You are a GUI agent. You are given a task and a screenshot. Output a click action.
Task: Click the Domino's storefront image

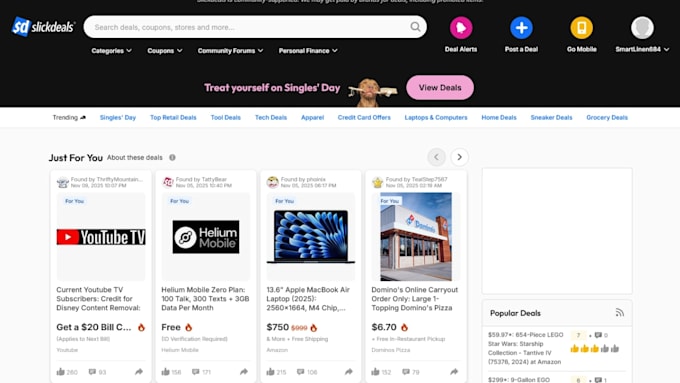click(x=416, y=237)
